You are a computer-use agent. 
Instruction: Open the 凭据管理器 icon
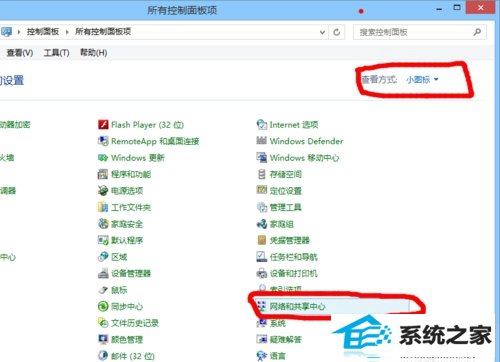262,240
